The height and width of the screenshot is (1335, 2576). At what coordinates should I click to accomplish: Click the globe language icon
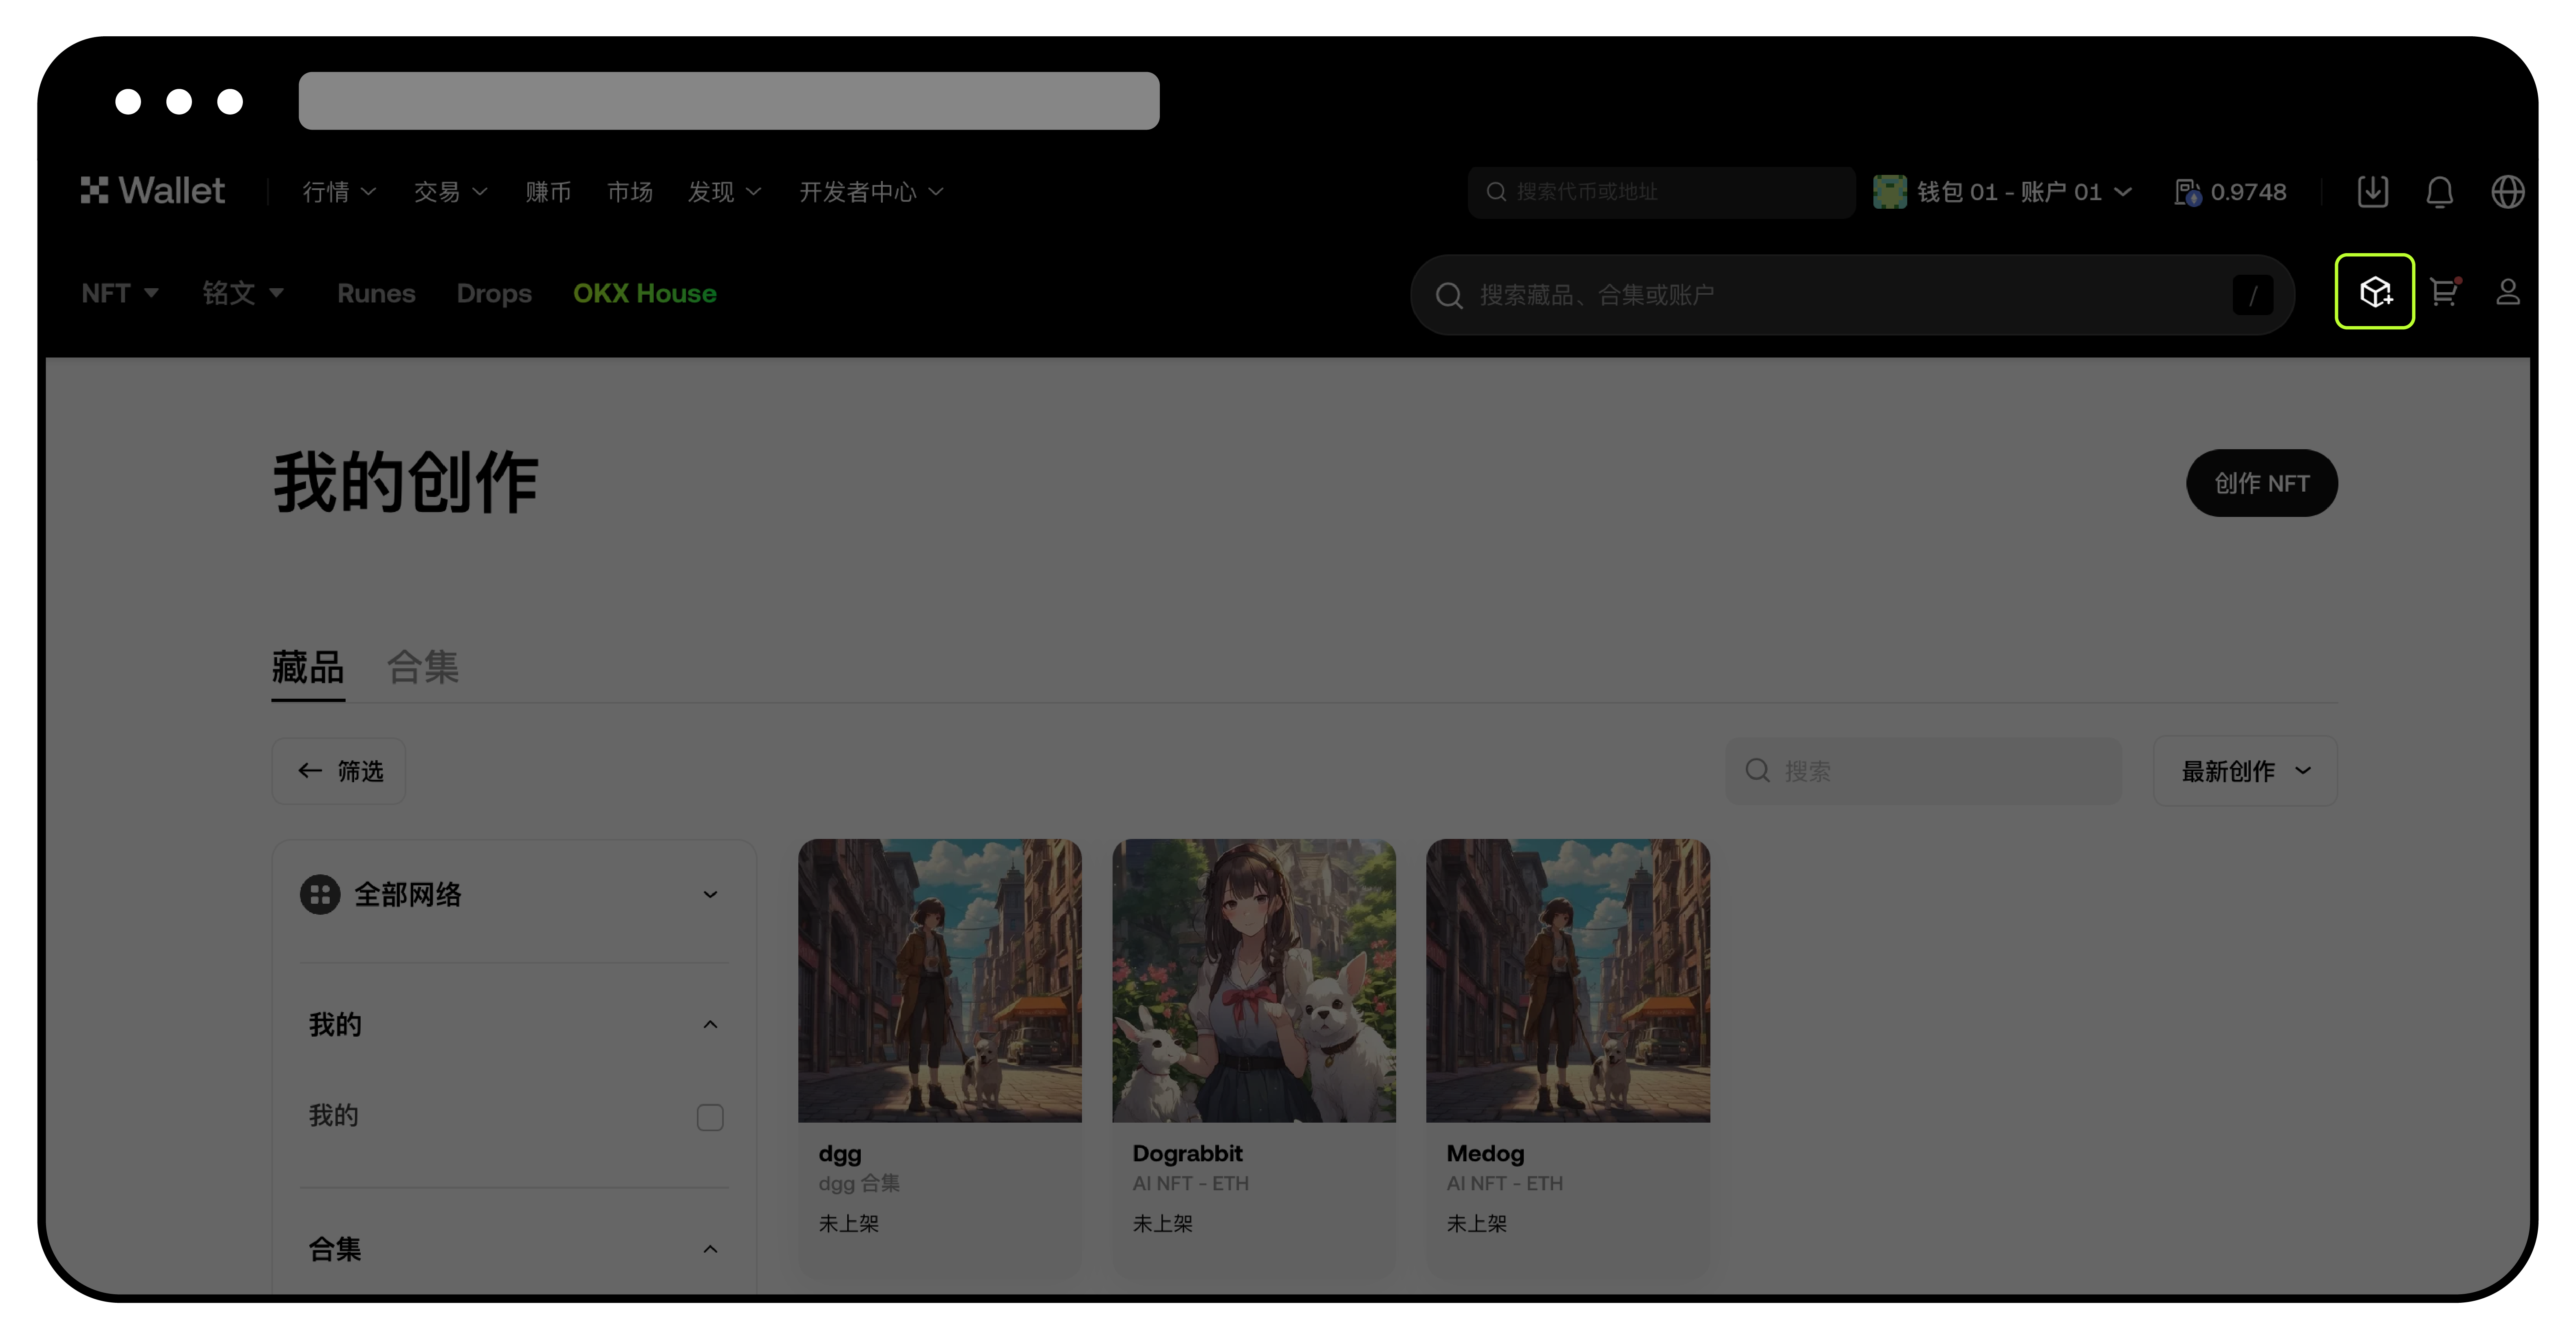2507,191
